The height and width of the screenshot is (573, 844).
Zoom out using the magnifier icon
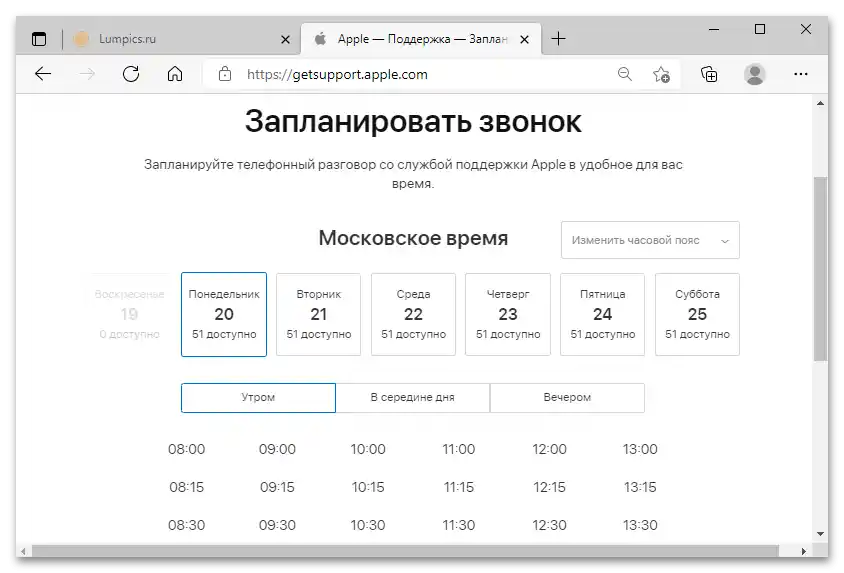(x=624, y=74)
